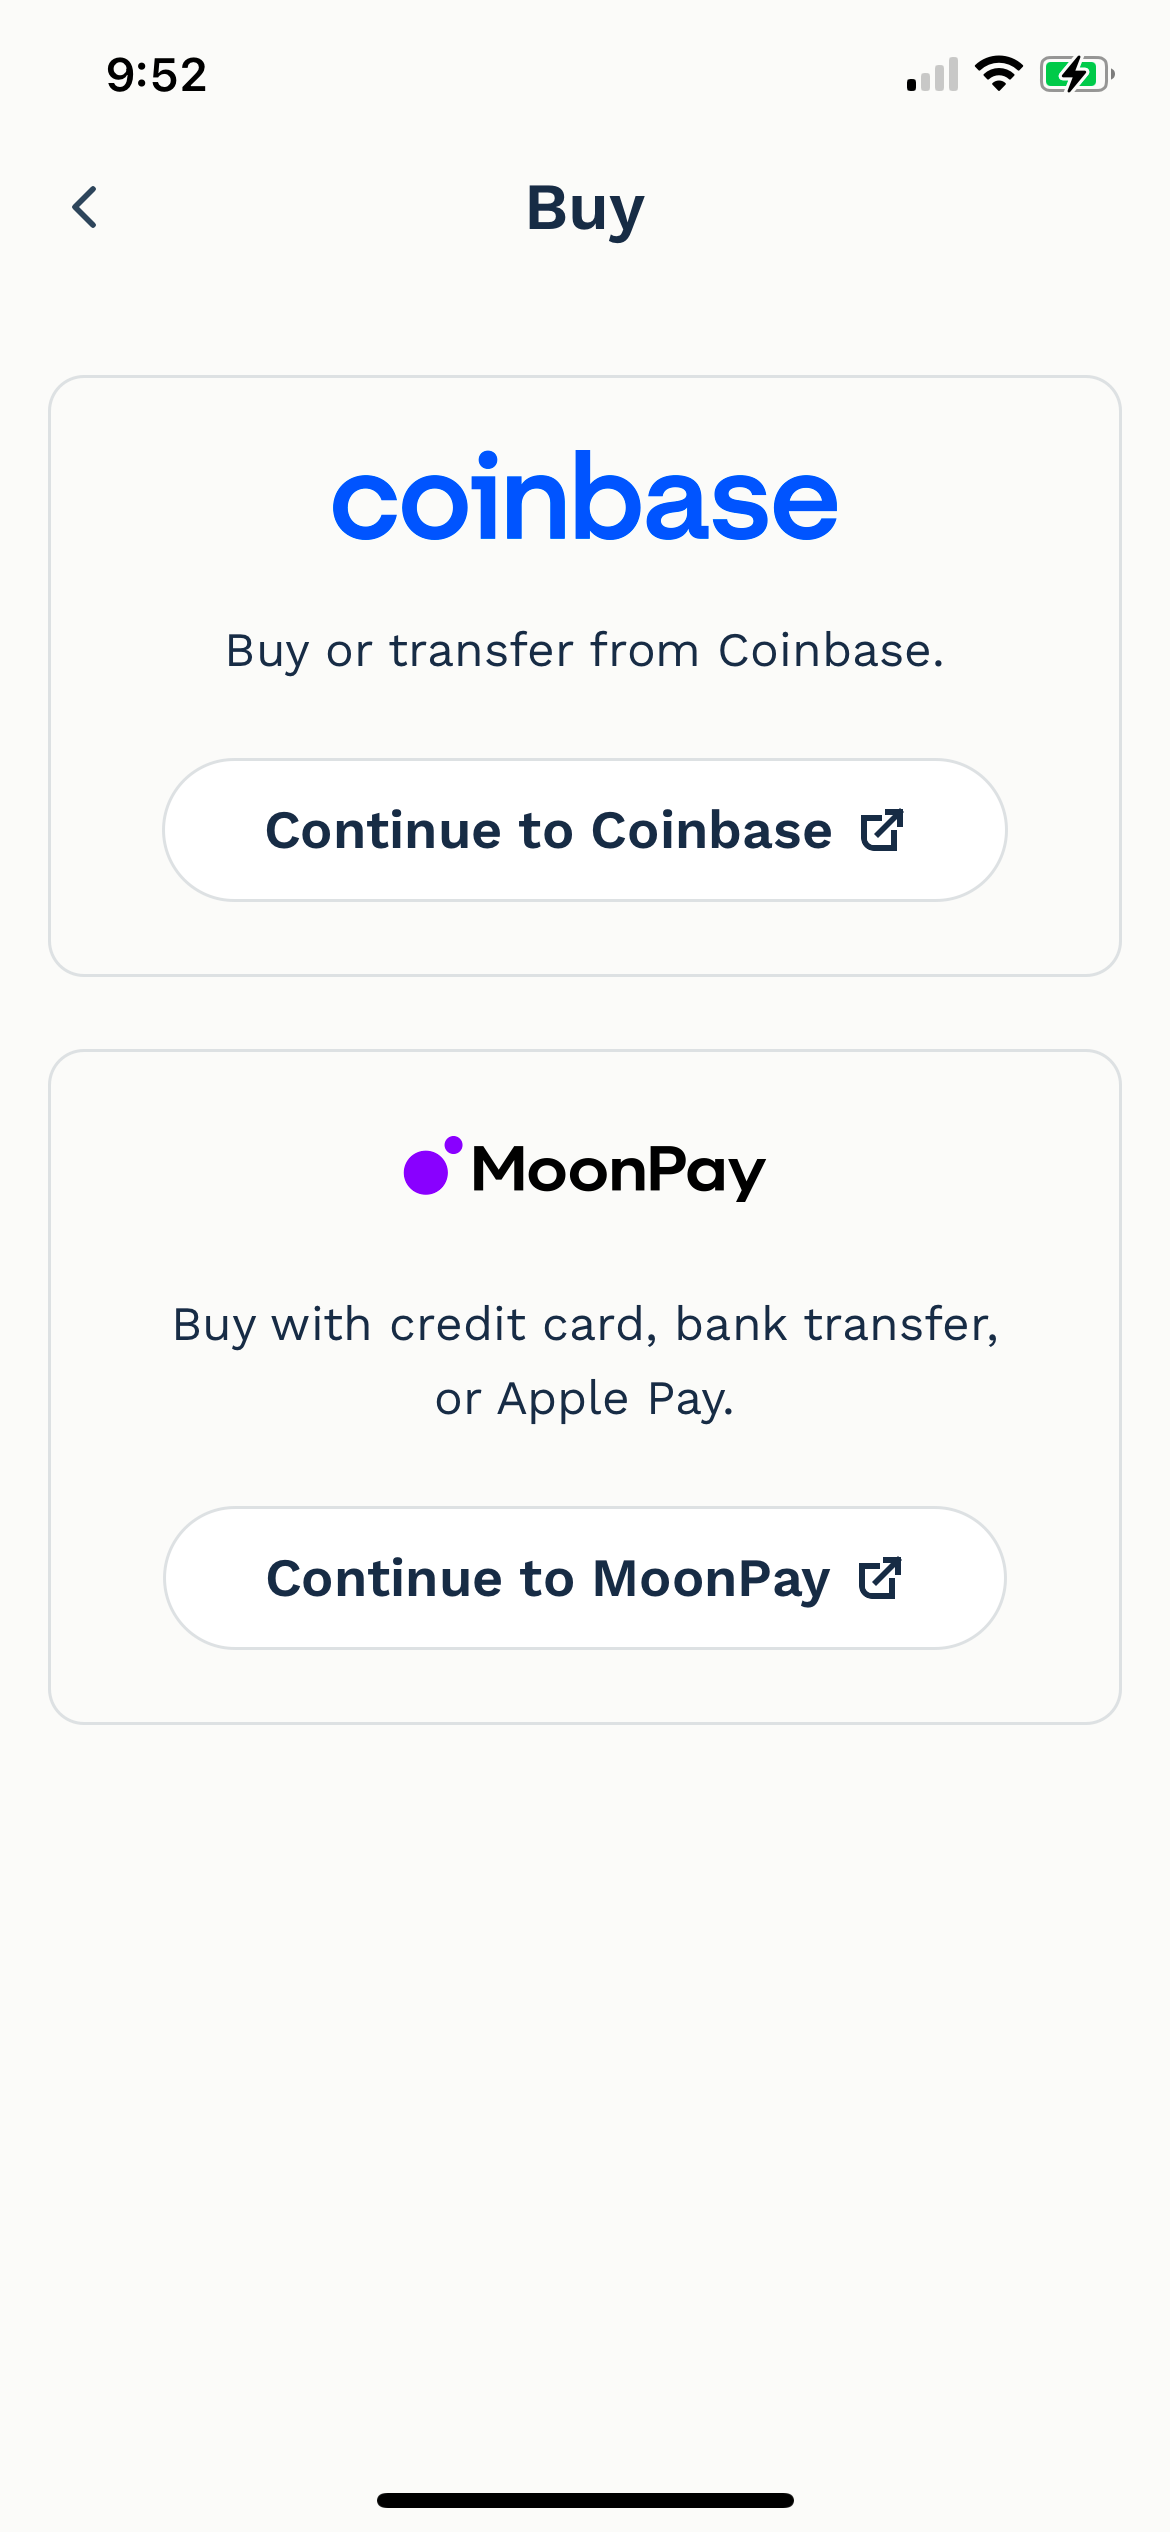Click the external link icon beside MoonPay
The image size is (1170, 2532).
pyautogui.click(x=880, y=1578)
